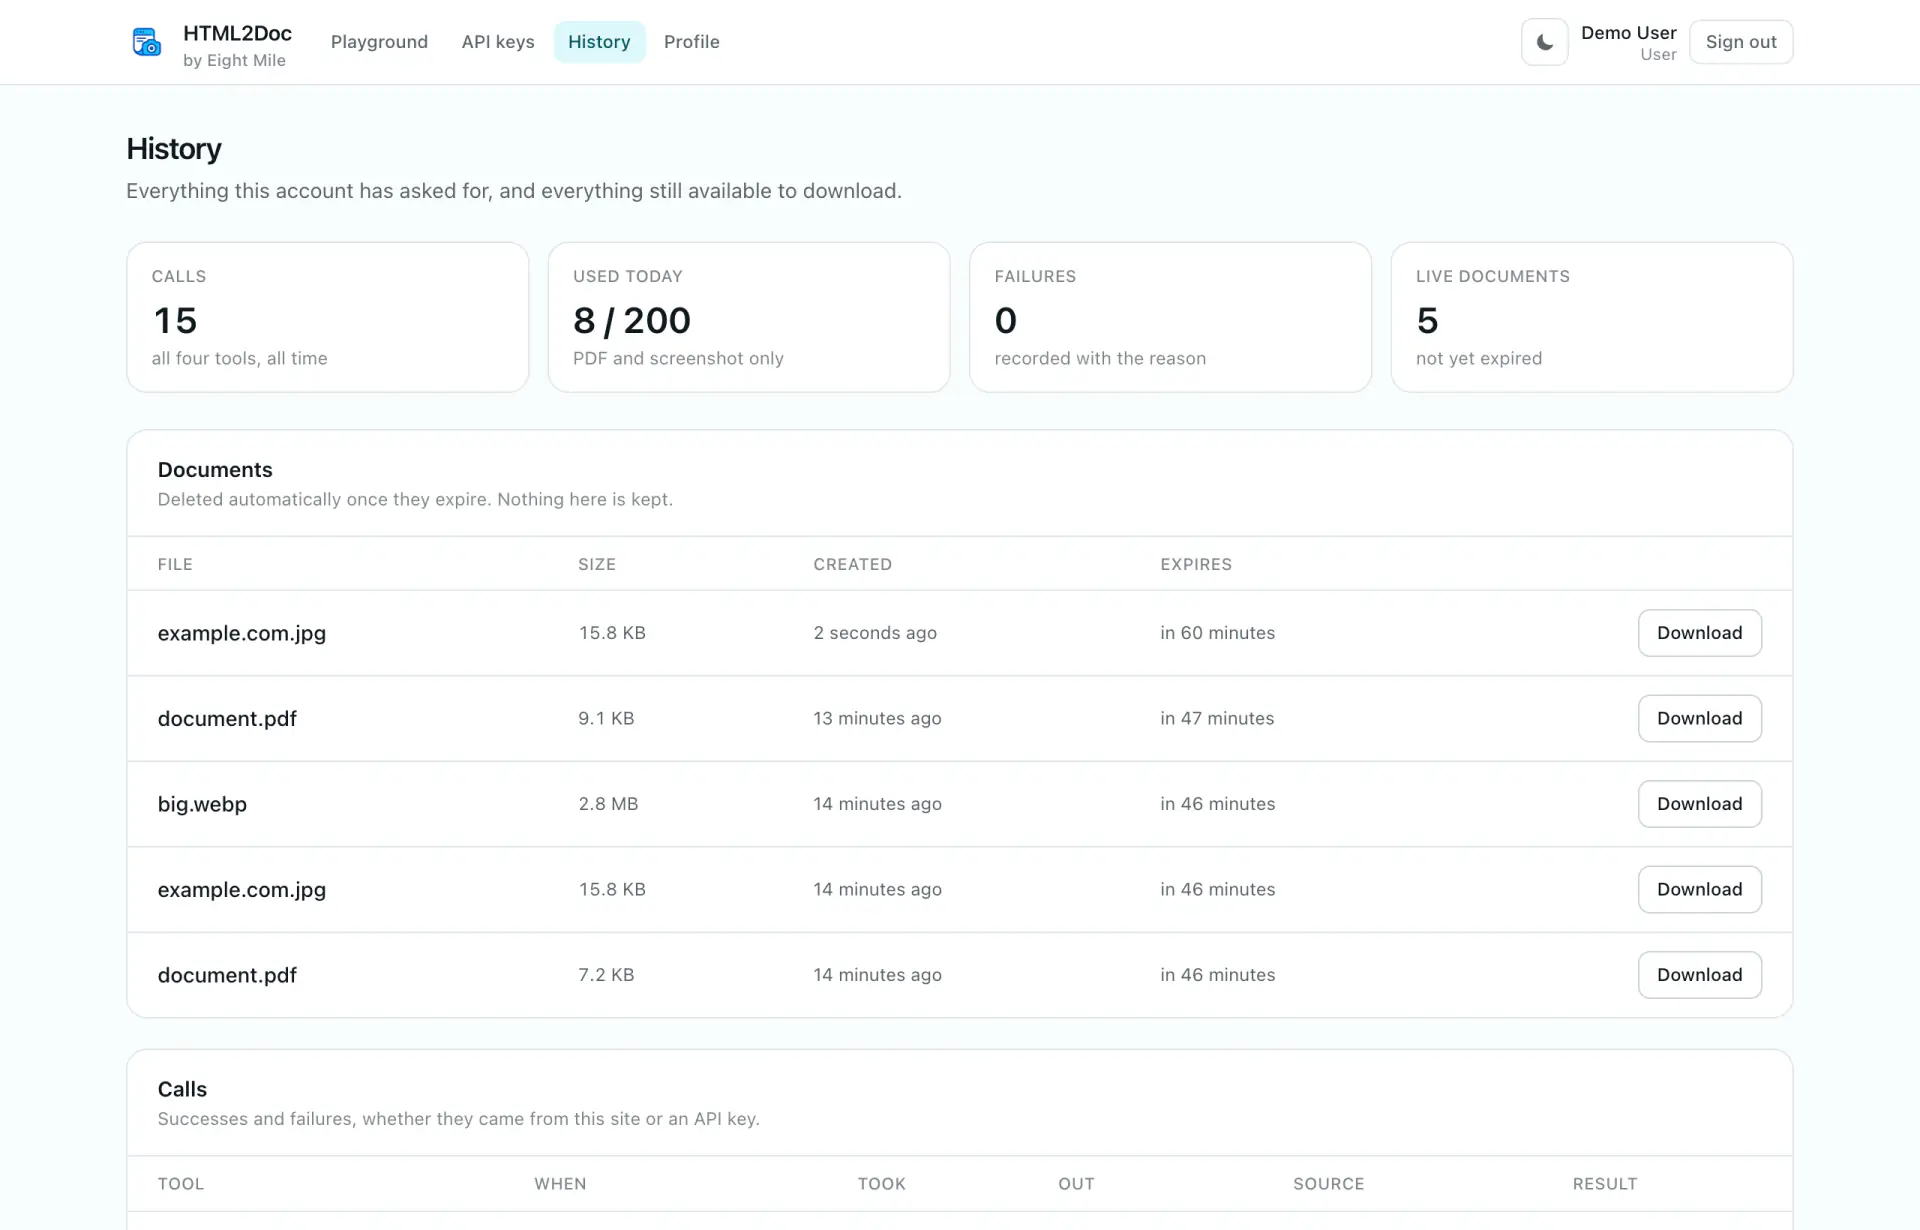Screen dimensions: 1920x1230
Task: Click the History page heading
Action: [174, 149]
